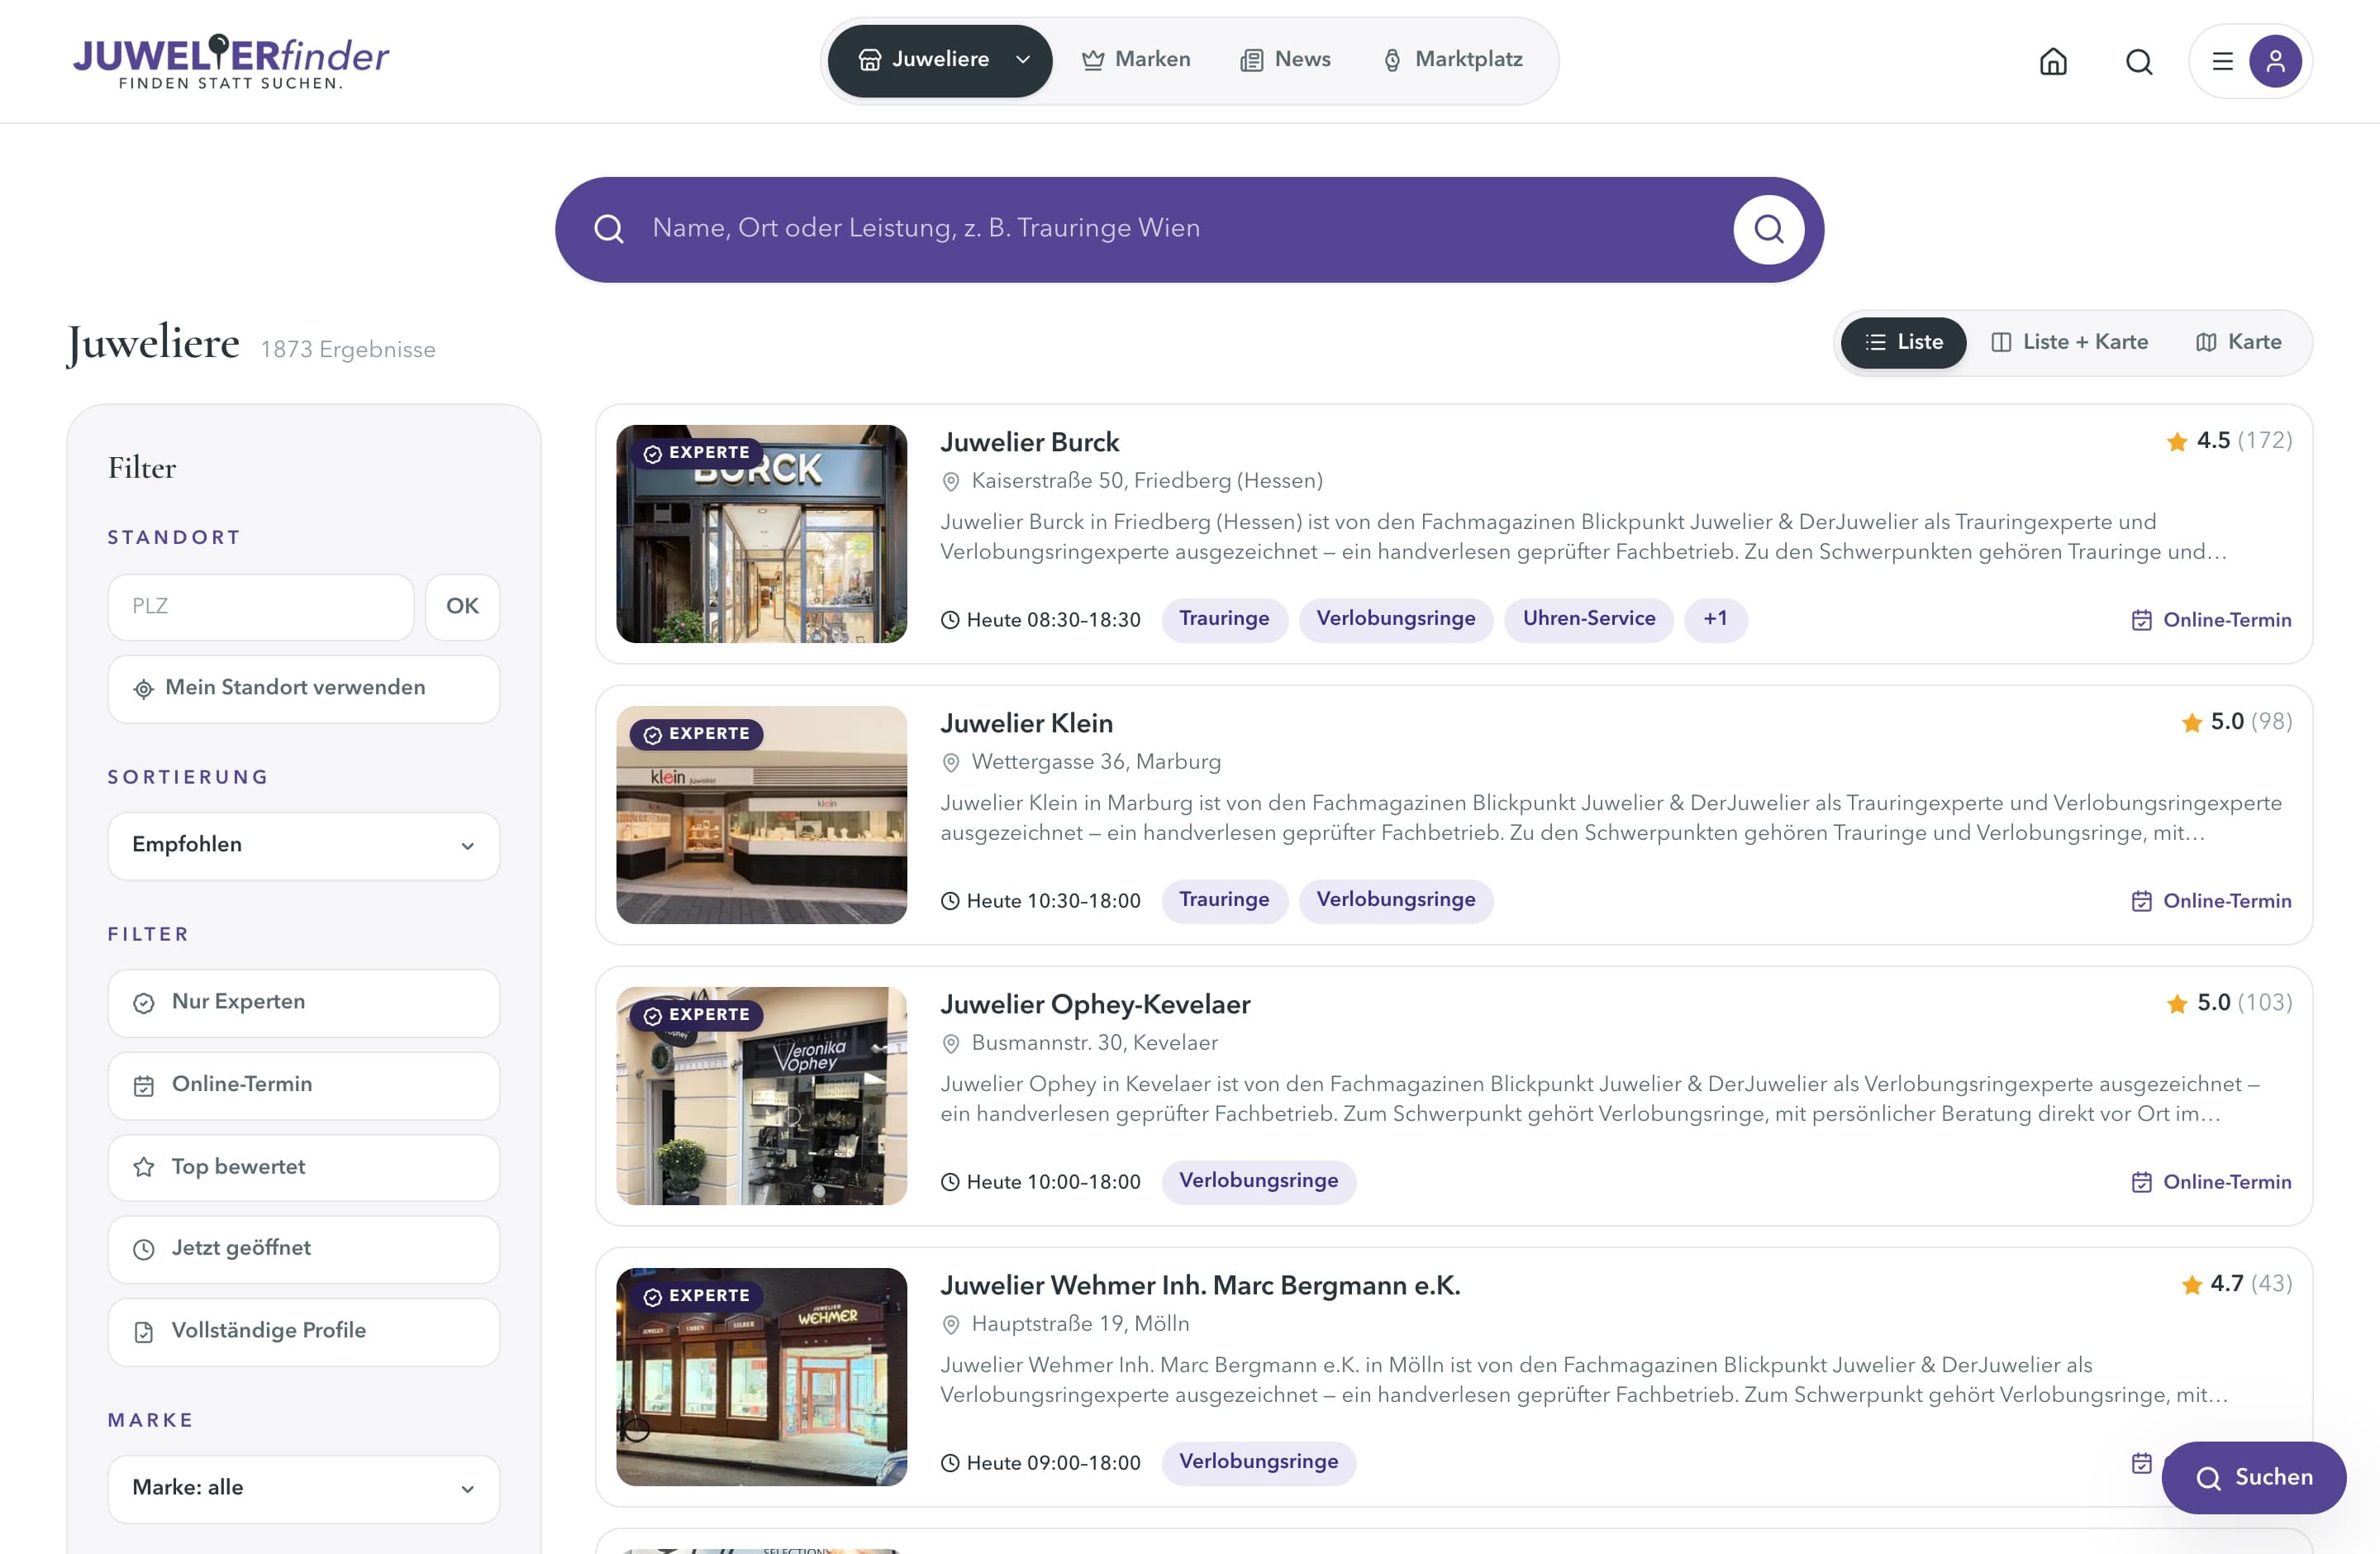Click Mein Standort verwenden button
Screen dimensions: 2380x1554
(304, 689)
